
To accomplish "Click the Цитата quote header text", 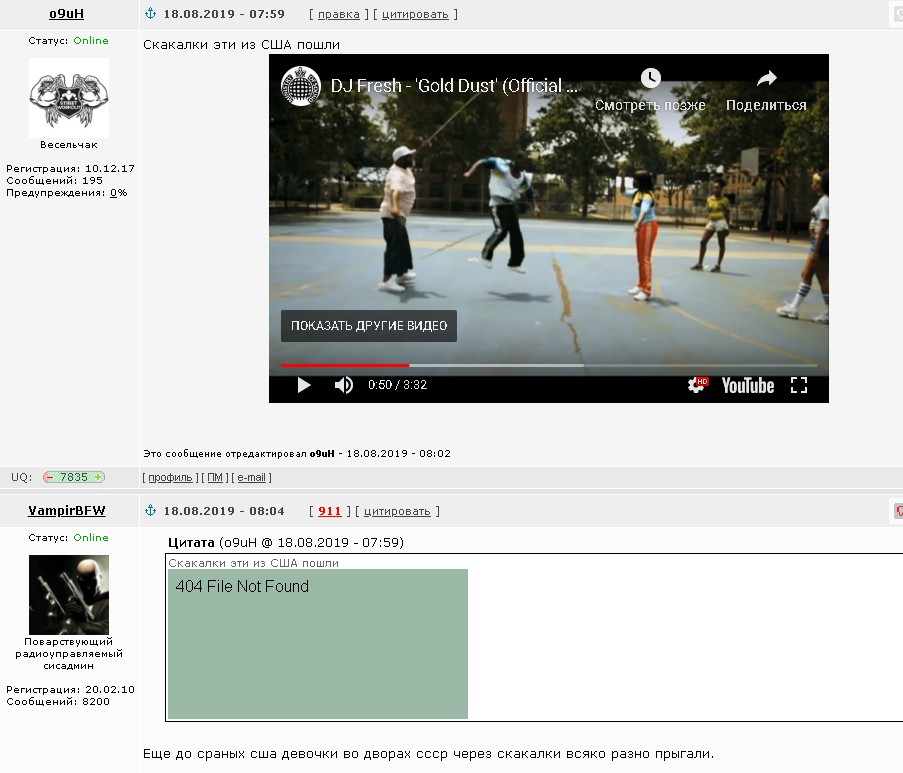I will click(x=191, y=543).
